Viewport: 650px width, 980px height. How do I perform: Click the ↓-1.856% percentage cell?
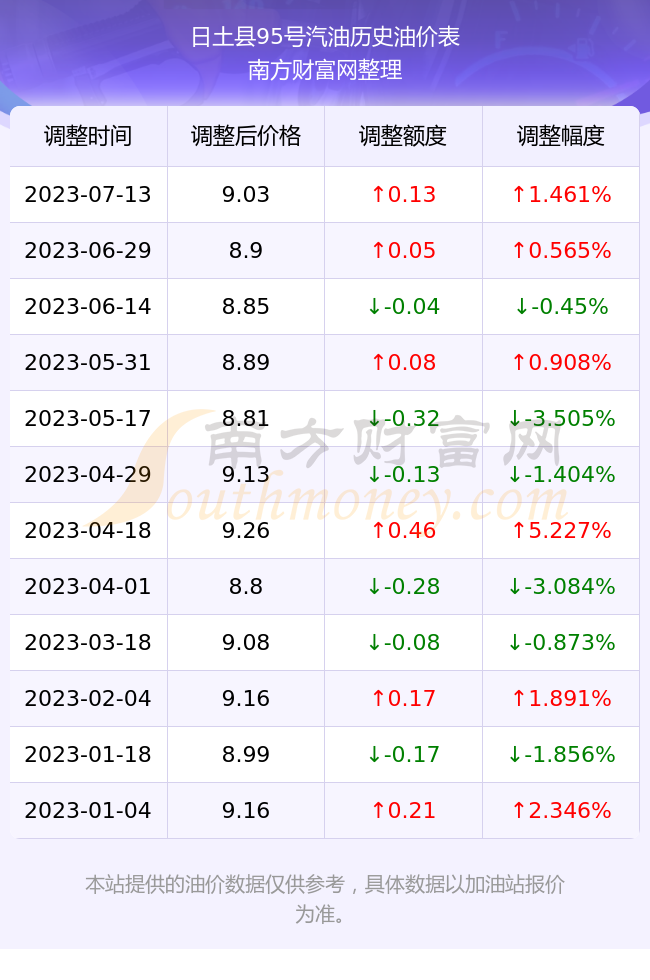[561, 754]
